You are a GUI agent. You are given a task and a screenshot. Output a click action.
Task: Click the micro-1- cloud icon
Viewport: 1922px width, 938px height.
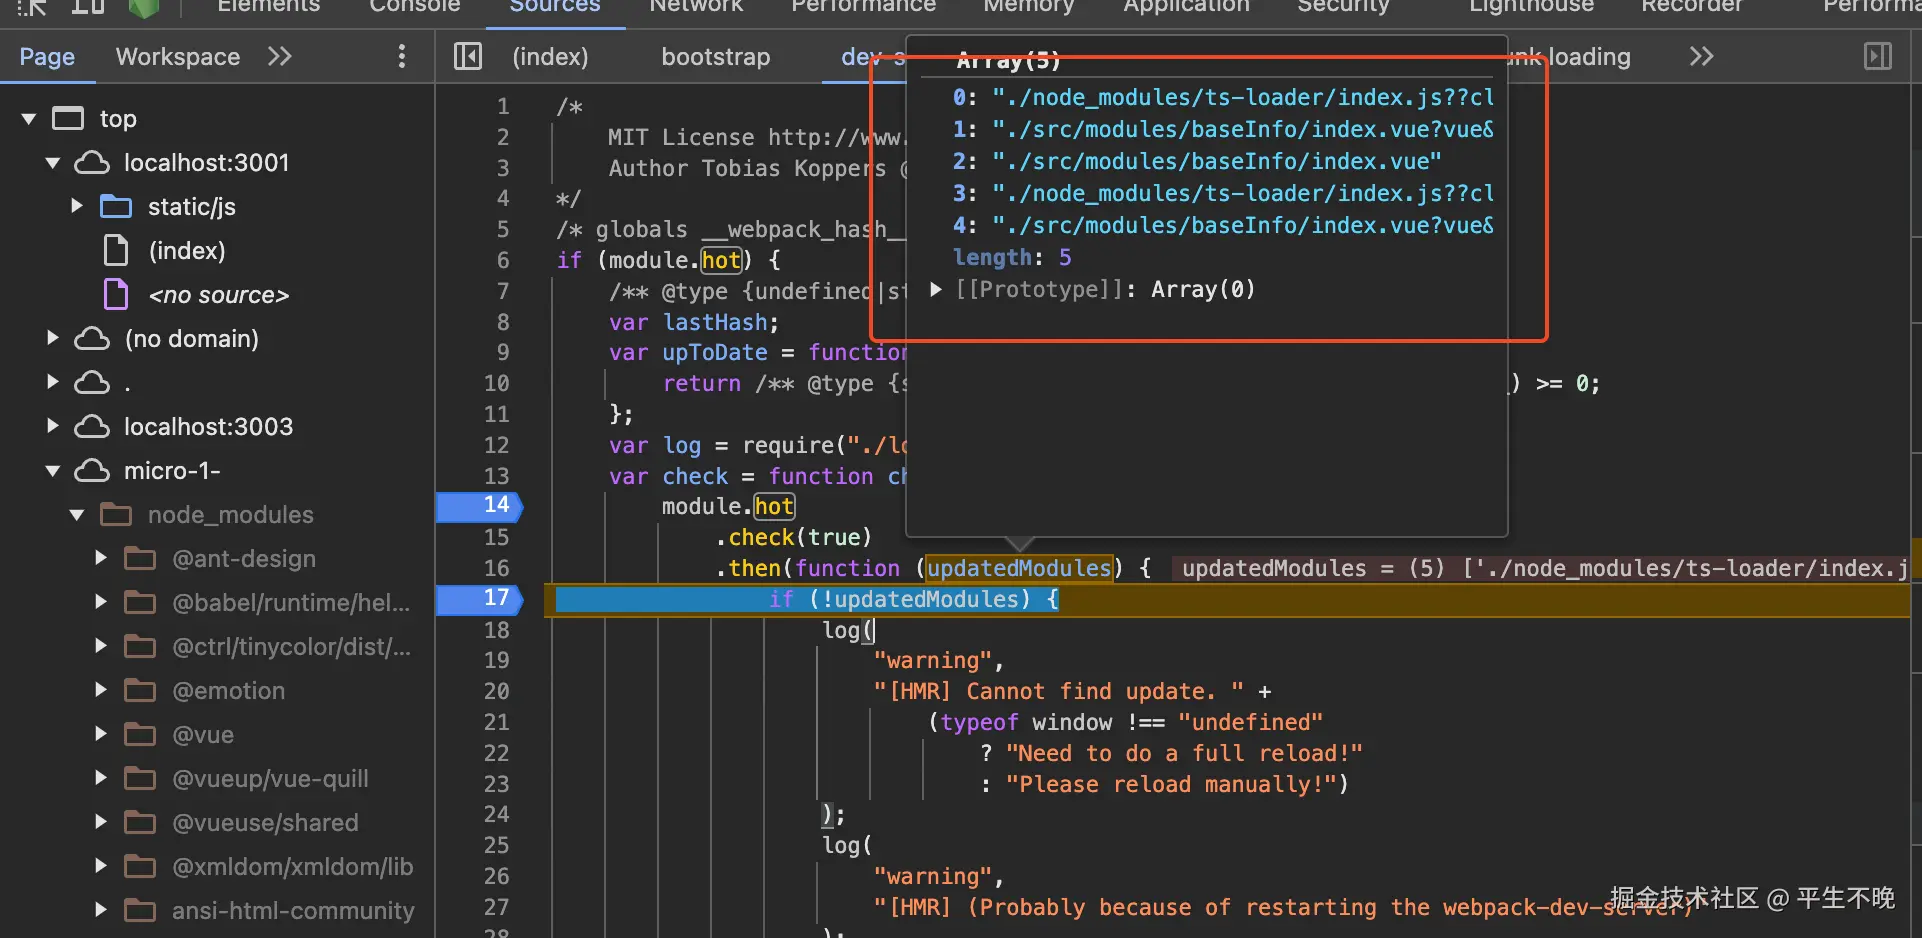click(x=92, y=470)
